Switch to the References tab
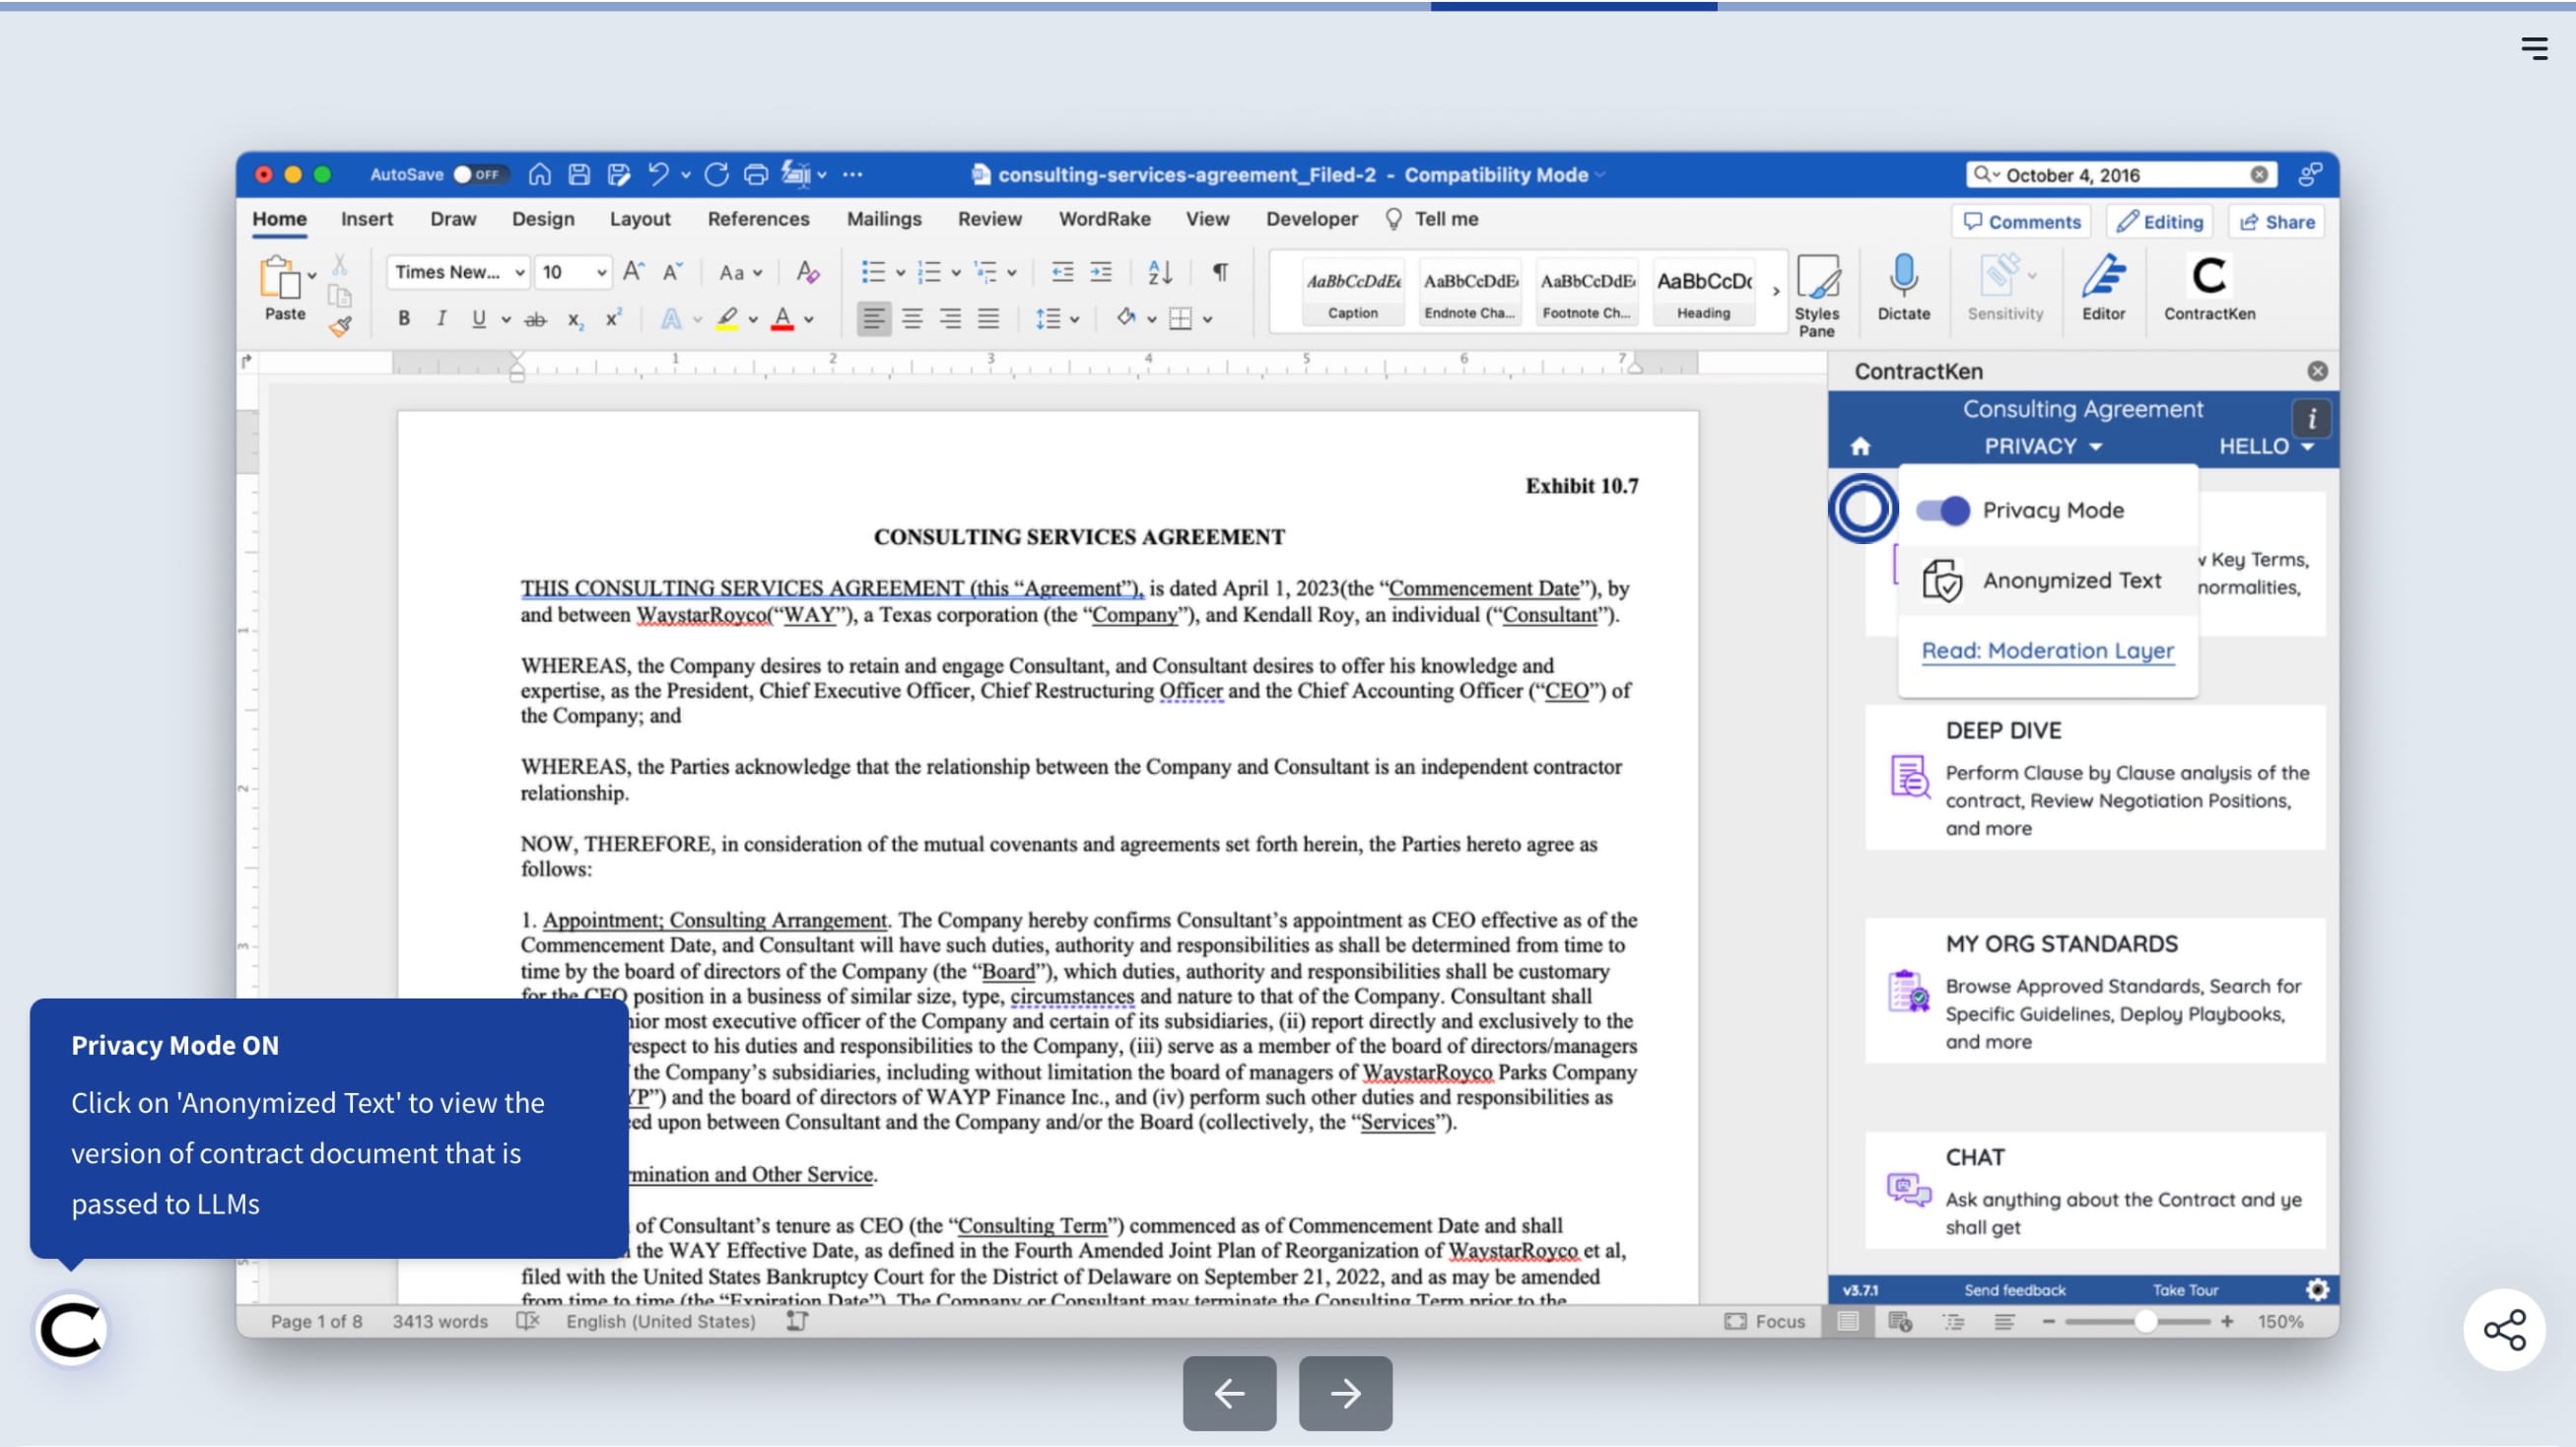2576x1447 pixels. tap(758, 219)
